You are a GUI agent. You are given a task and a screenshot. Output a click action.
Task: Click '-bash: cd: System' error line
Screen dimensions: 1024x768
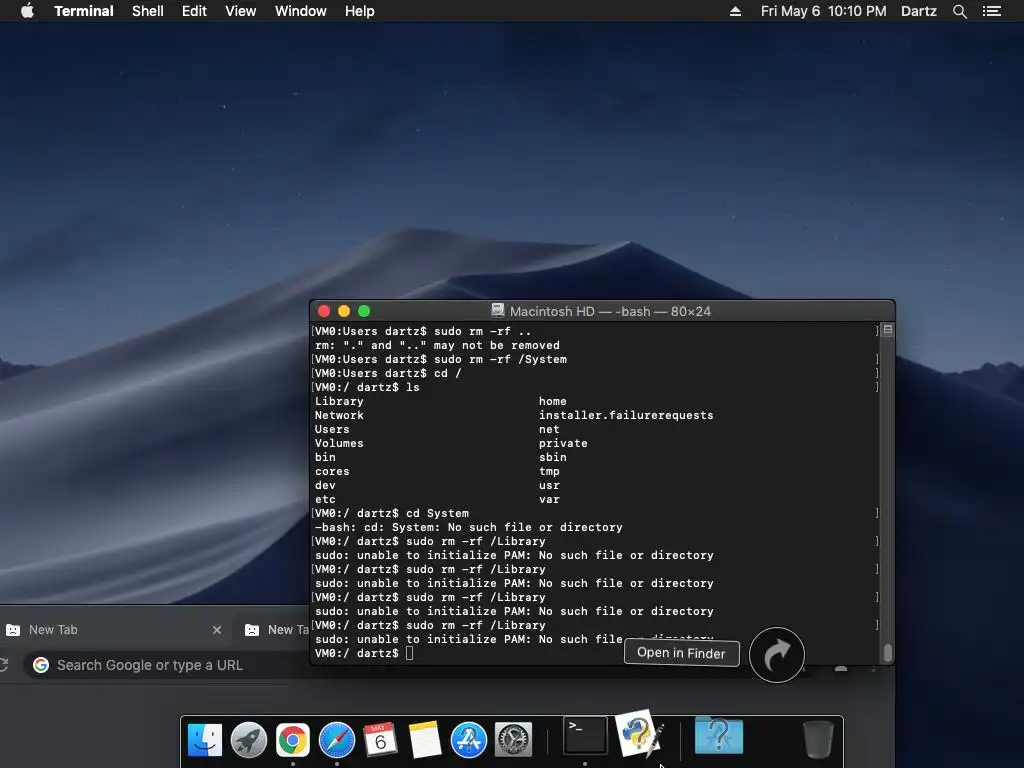468,527
